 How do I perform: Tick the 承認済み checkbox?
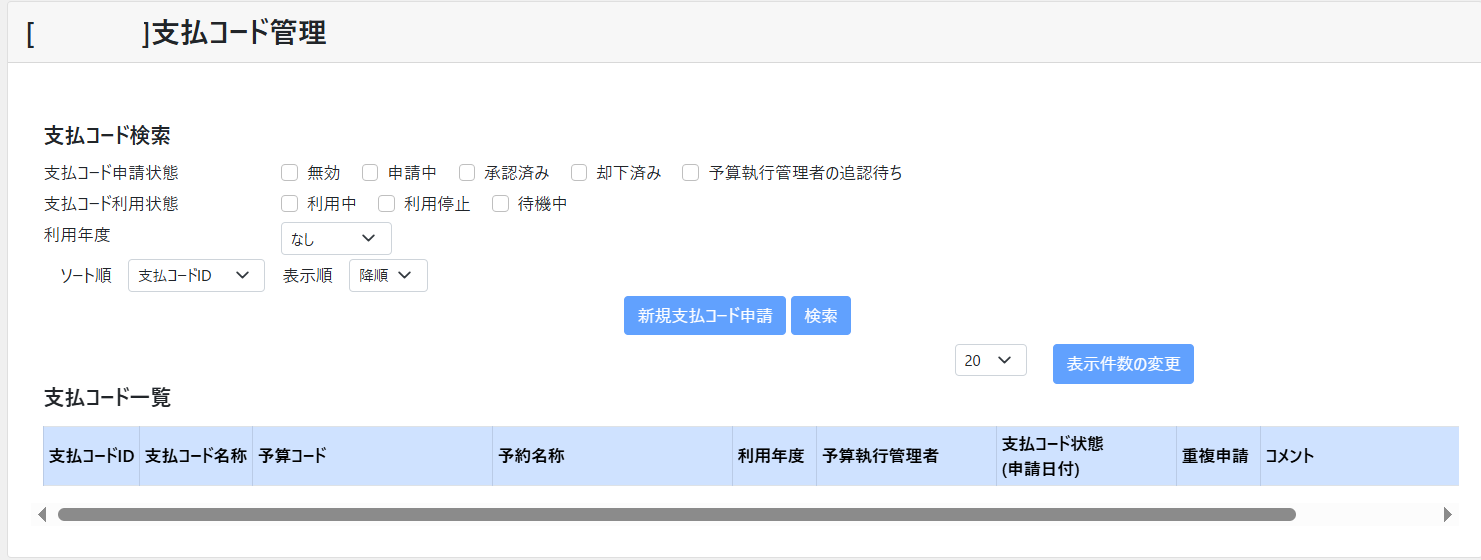467,173
